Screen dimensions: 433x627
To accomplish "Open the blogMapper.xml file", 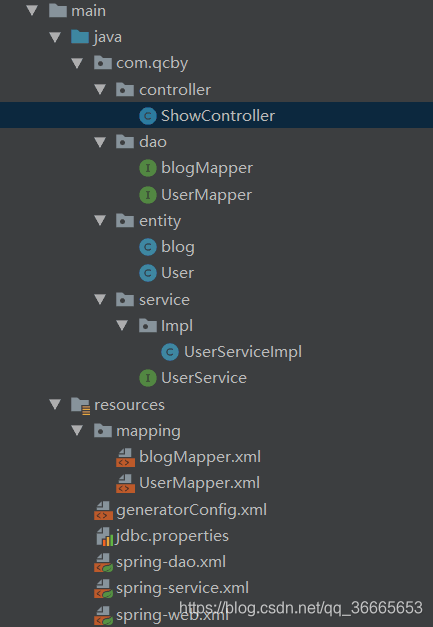I will tap(200, 457).
